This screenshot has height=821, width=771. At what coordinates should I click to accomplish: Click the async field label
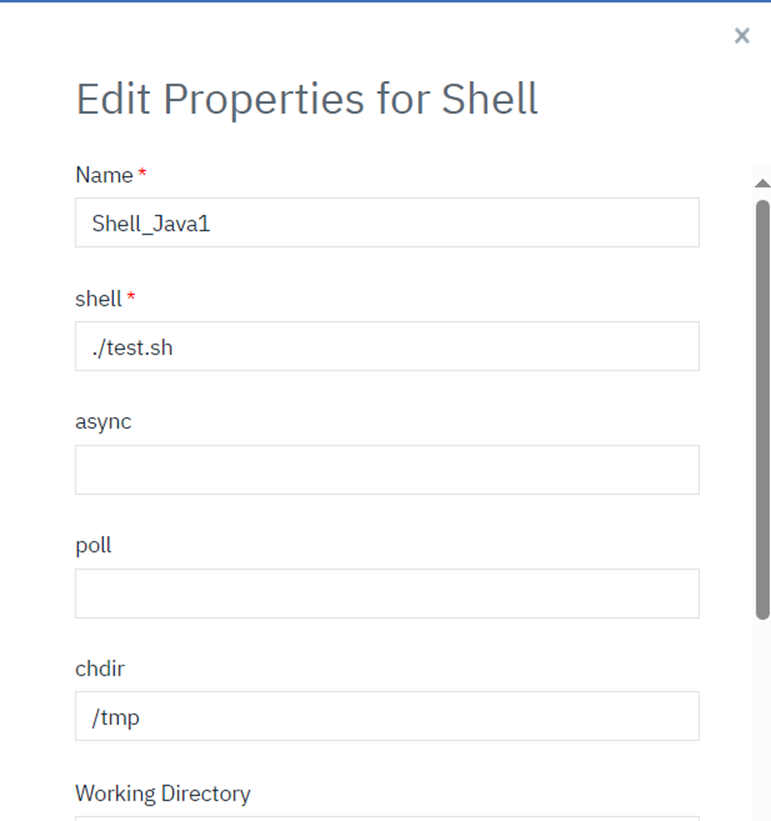pyautogui.click(x=103, y=422)
